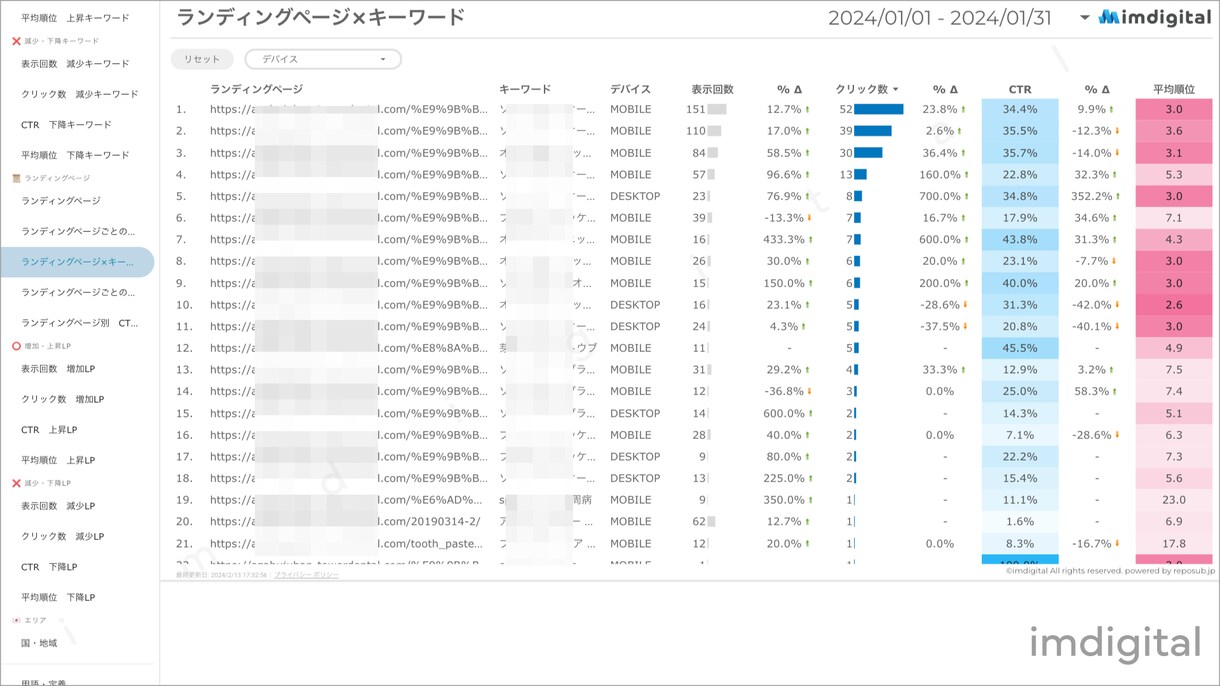Sort by キーワード column header

coord(525,89)
